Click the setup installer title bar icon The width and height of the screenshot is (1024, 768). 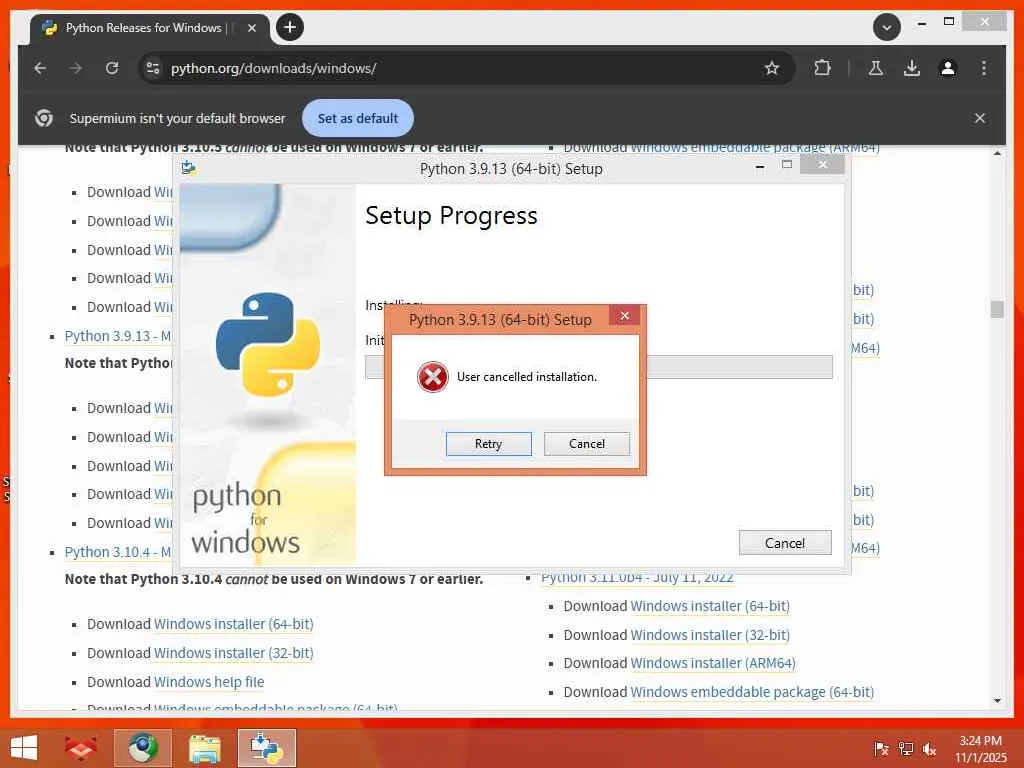(189, 168)
